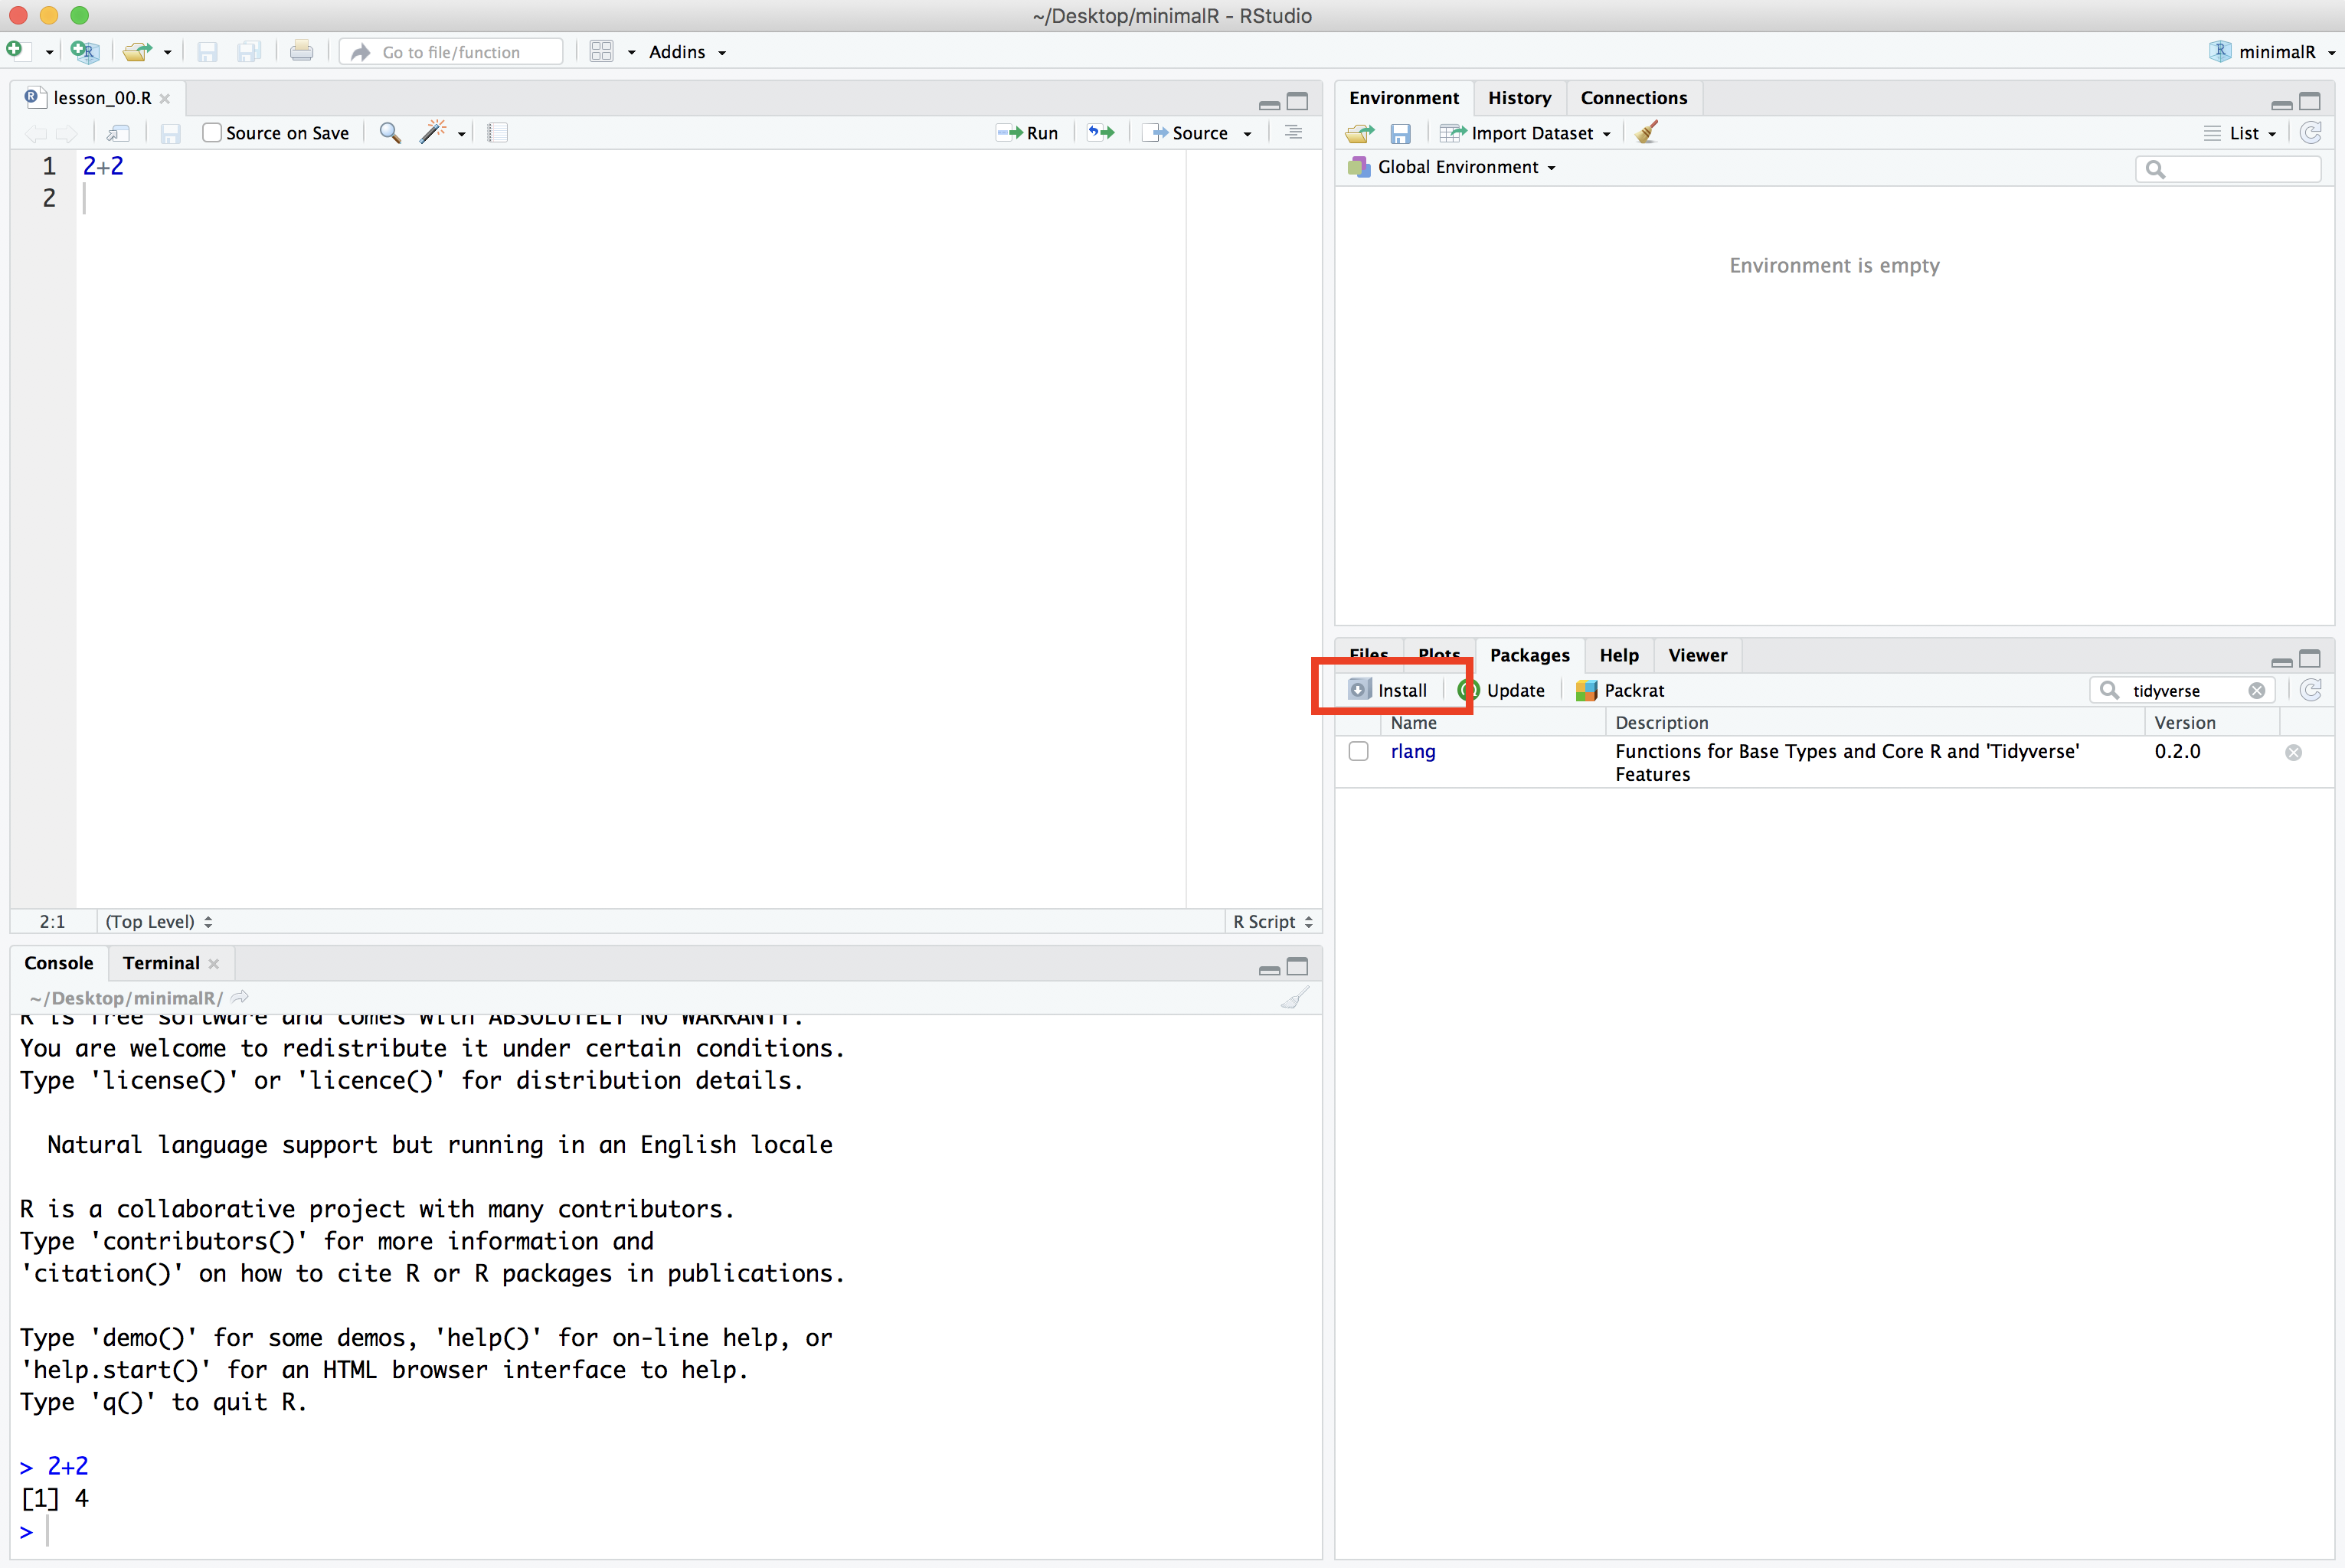
Task: Open the Addins dropdown menu
Action: click(x=687, y=52)
